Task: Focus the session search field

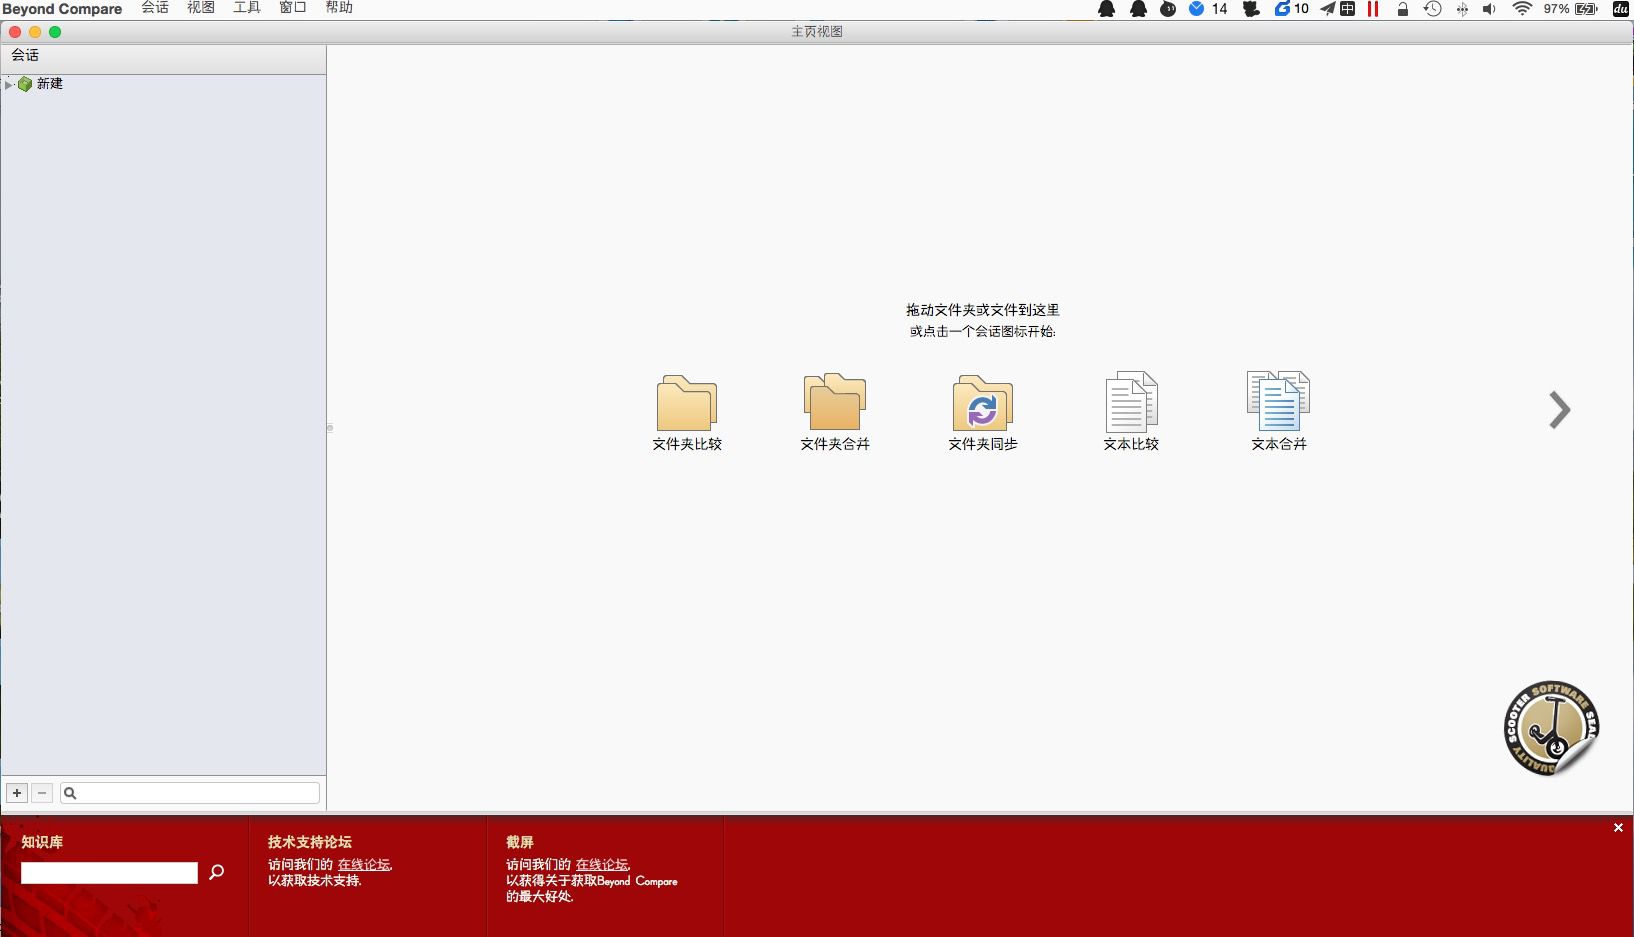Action: tap(190, 793)
